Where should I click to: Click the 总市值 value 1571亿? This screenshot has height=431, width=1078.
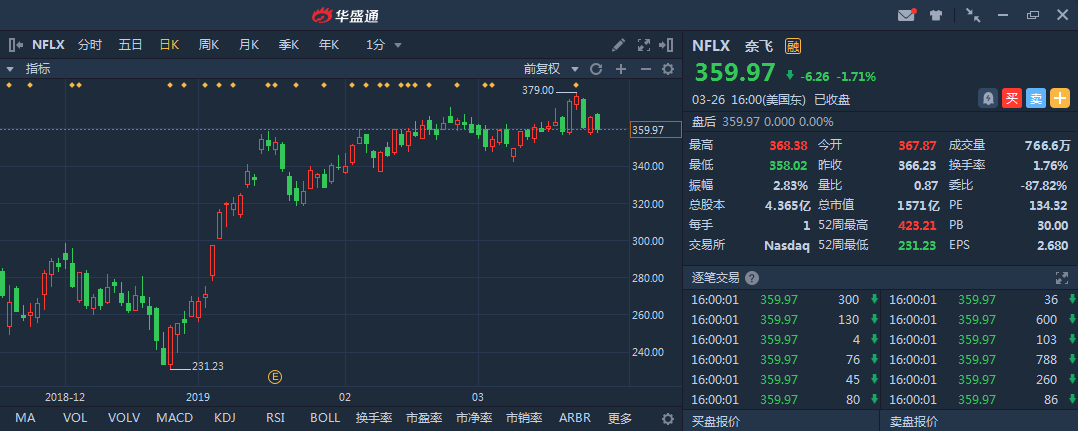[918, 205]
